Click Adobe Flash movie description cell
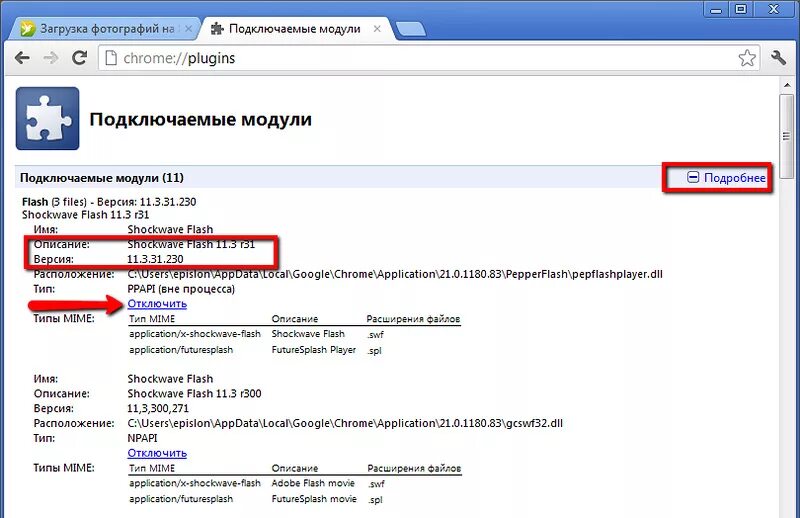Viewport: 800px width, 518px height. 313,483
